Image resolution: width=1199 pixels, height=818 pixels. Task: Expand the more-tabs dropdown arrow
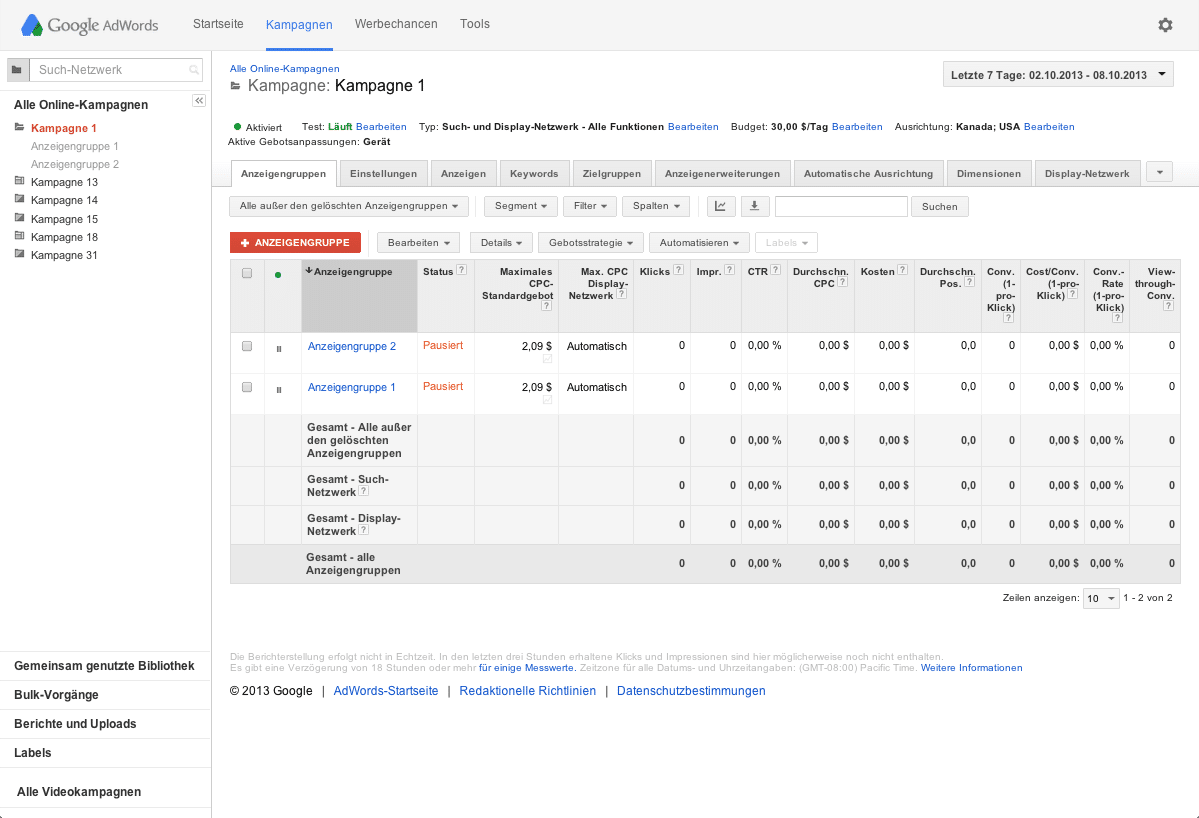coord(1159,173)
